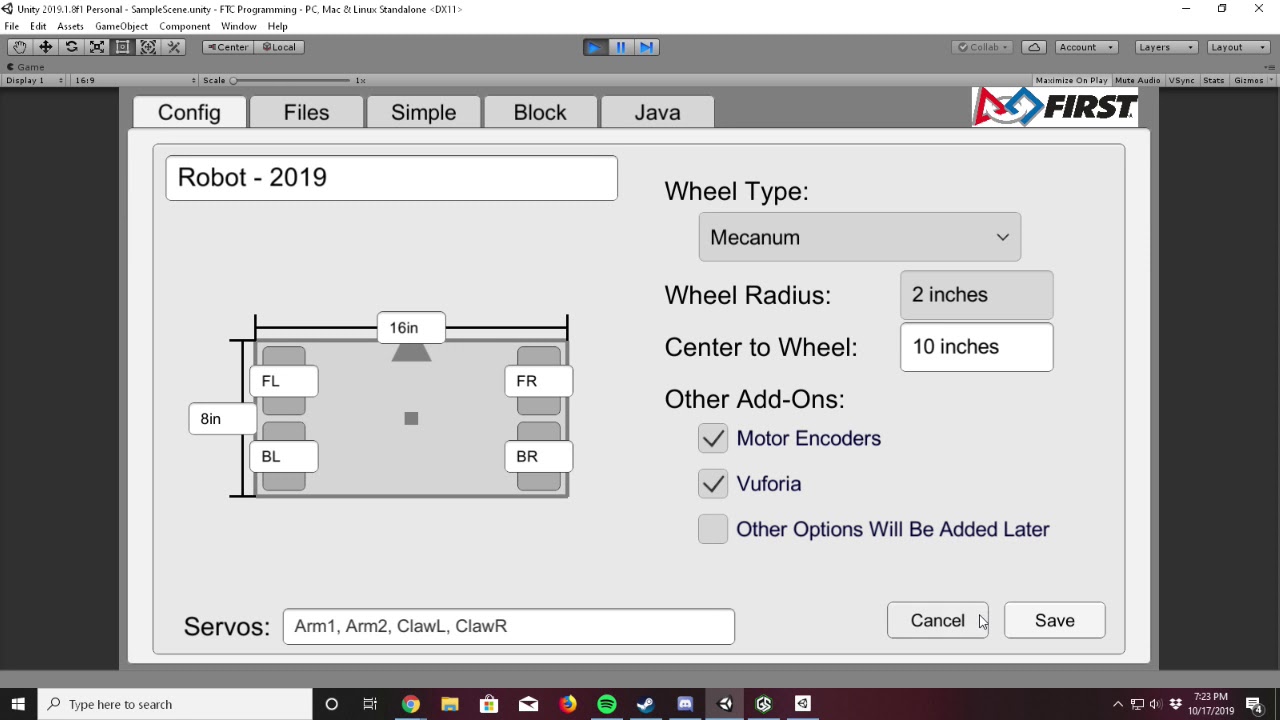Toggle VSync in Game view
Viewport: 1280px width, 720px height.
[1182, 80]
